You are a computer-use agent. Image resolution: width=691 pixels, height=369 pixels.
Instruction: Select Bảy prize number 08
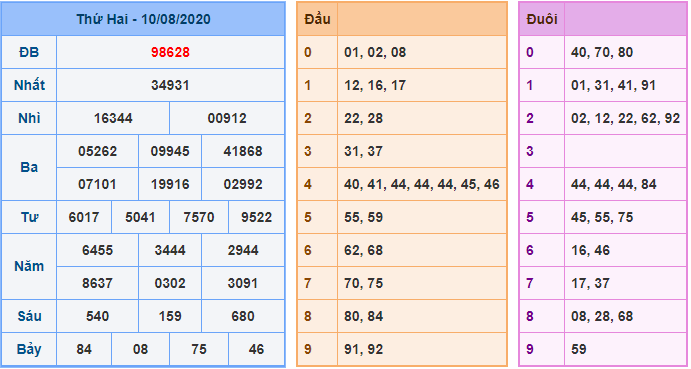coord(140,349)
